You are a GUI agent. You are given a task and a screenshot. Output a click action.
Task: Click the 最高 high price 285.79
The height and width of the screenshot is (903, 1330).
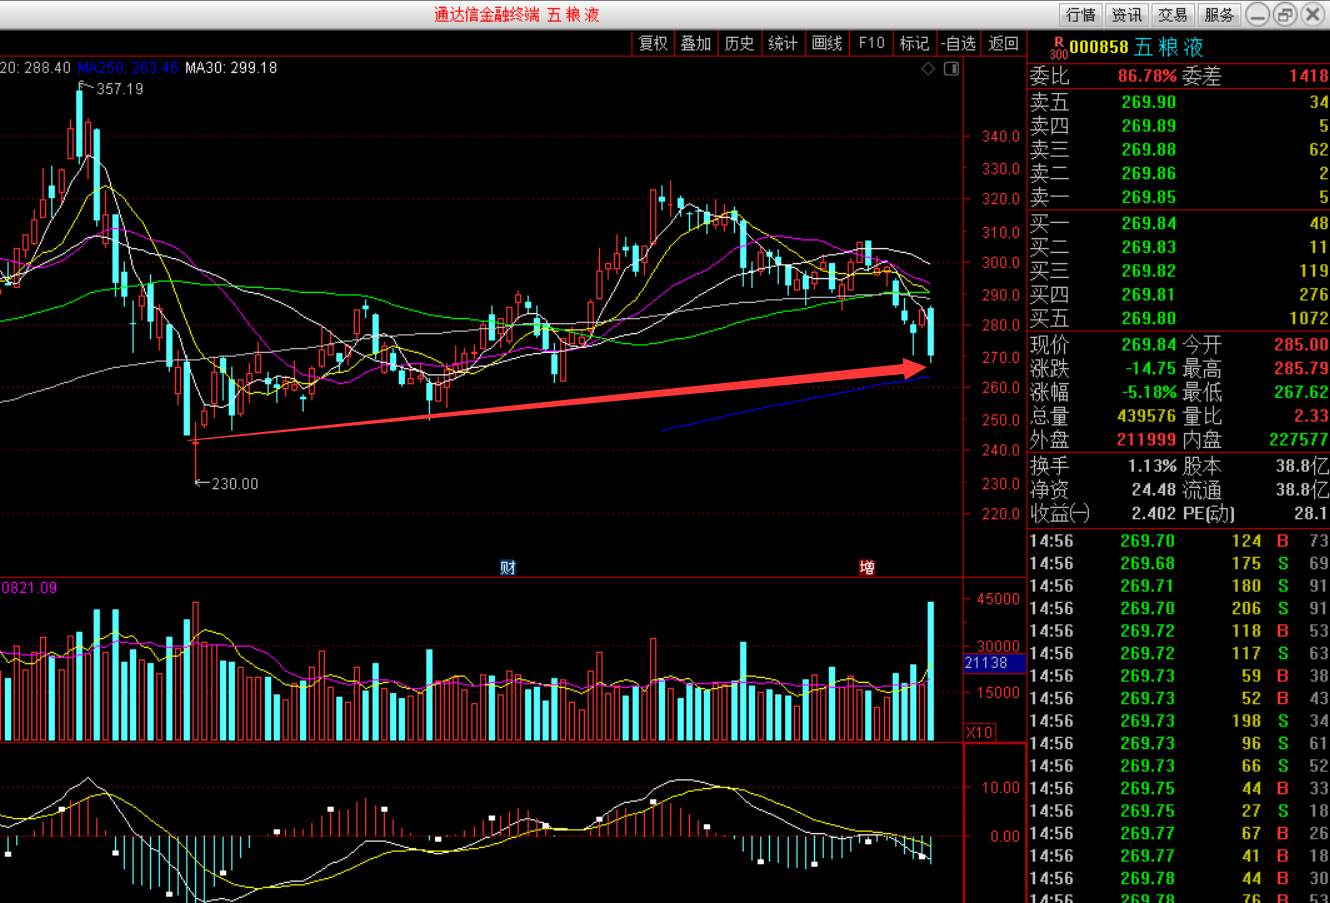click(1301, 368)
